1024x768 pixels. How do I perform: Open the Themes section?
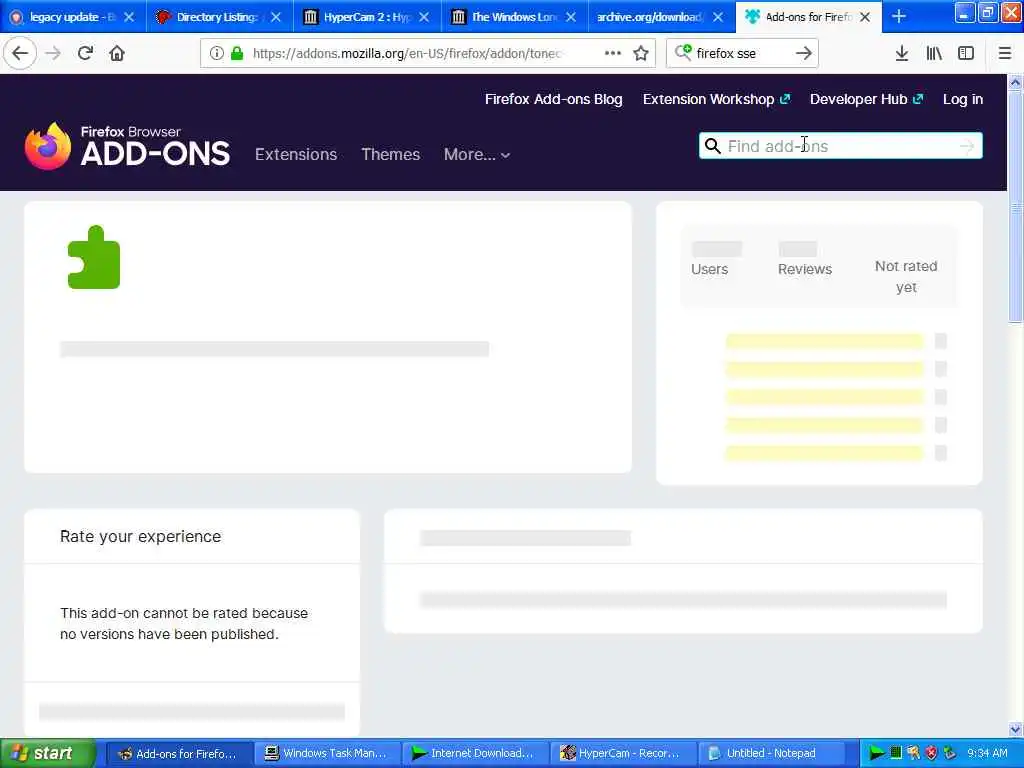pos(391,154)
